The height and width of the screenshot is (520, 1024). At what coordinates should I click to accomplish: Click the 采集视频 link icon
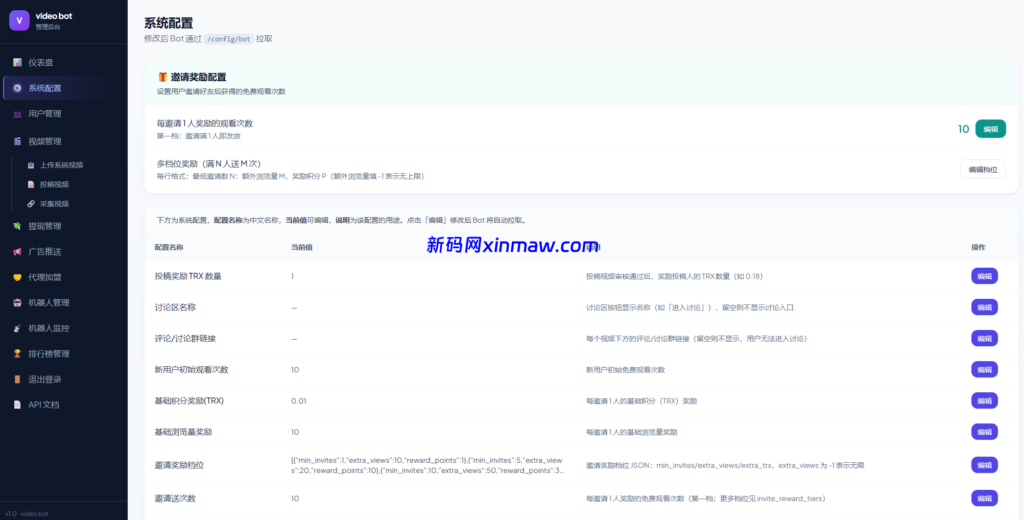[x=31, y=204]
